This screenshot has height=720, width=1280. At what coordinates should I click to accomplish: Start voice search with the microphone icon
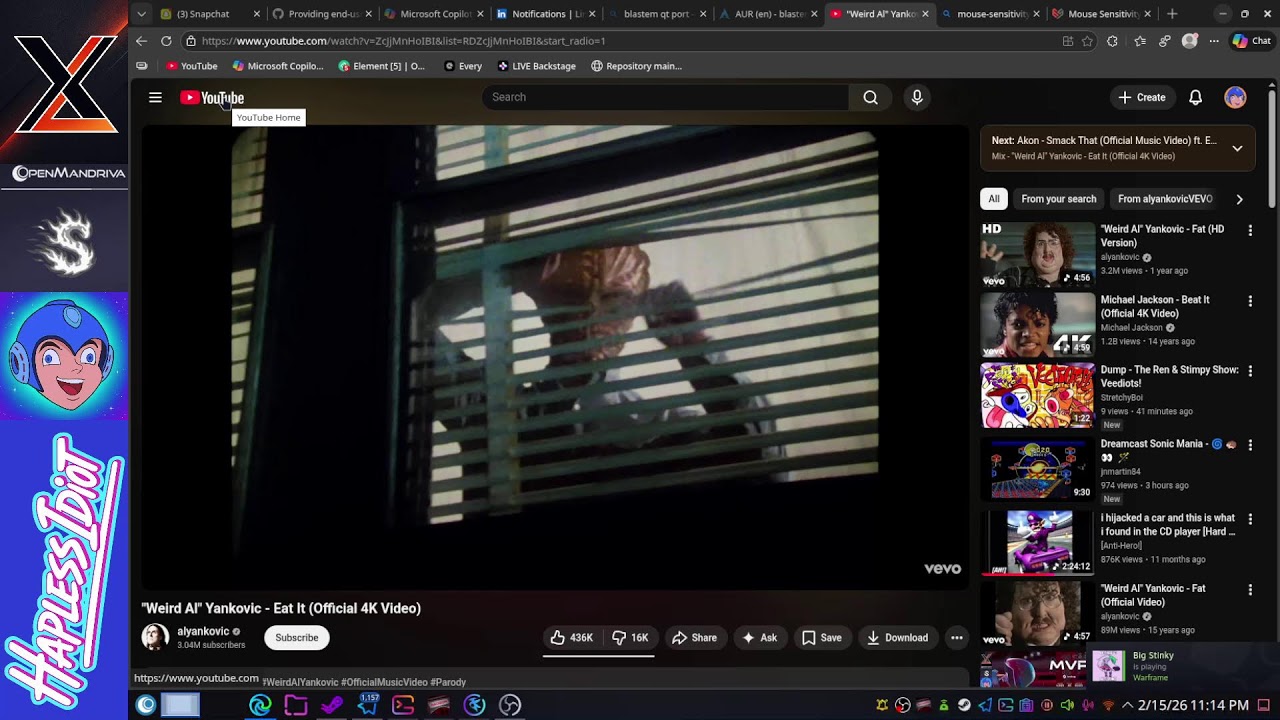pyautogui.click(x=917, y=97)
